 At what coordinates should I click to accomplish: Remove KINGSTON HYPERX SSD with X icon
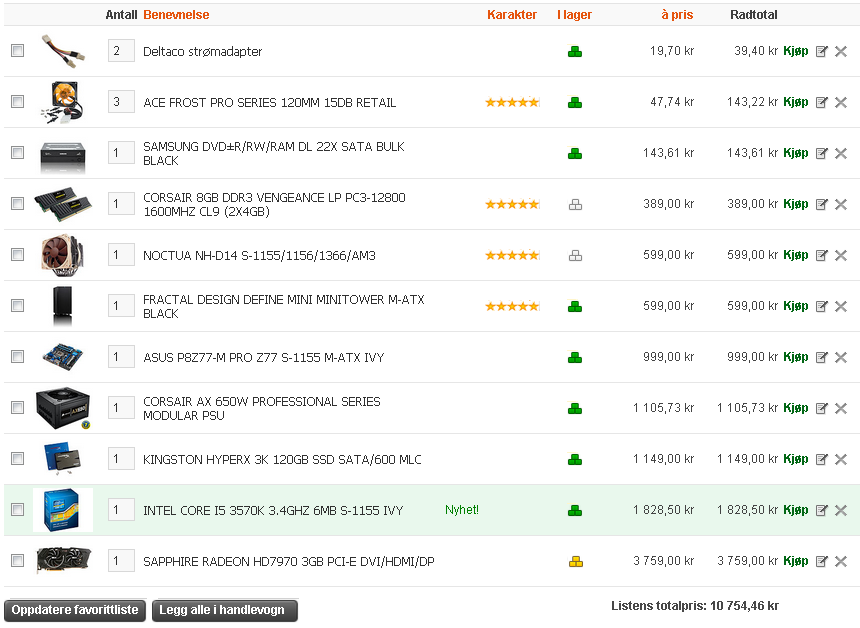(841, 460)
